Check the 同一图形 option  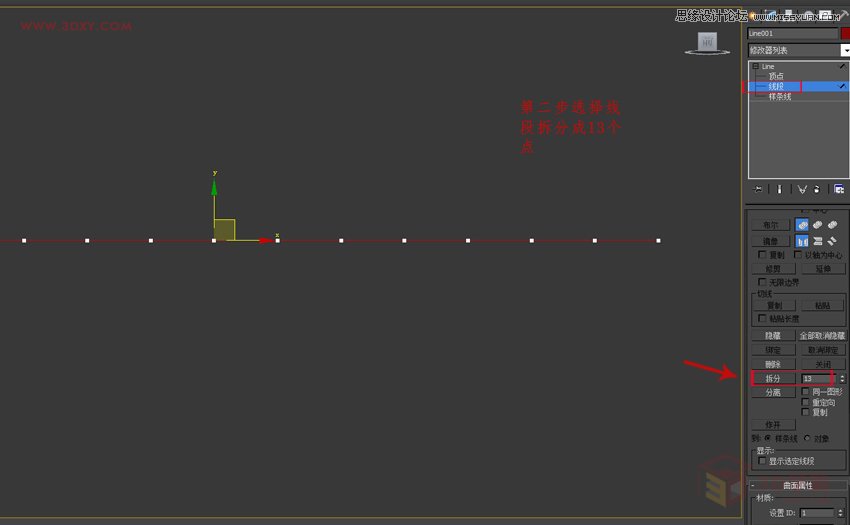[806, 391]
